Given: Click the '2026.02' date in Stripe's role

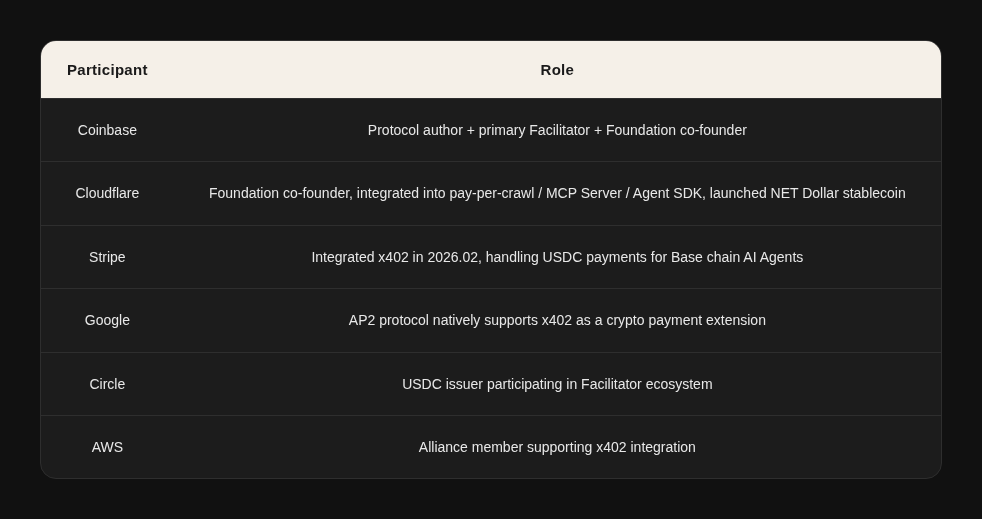Looking at the screenshot, I should click(x=454, y=257).
